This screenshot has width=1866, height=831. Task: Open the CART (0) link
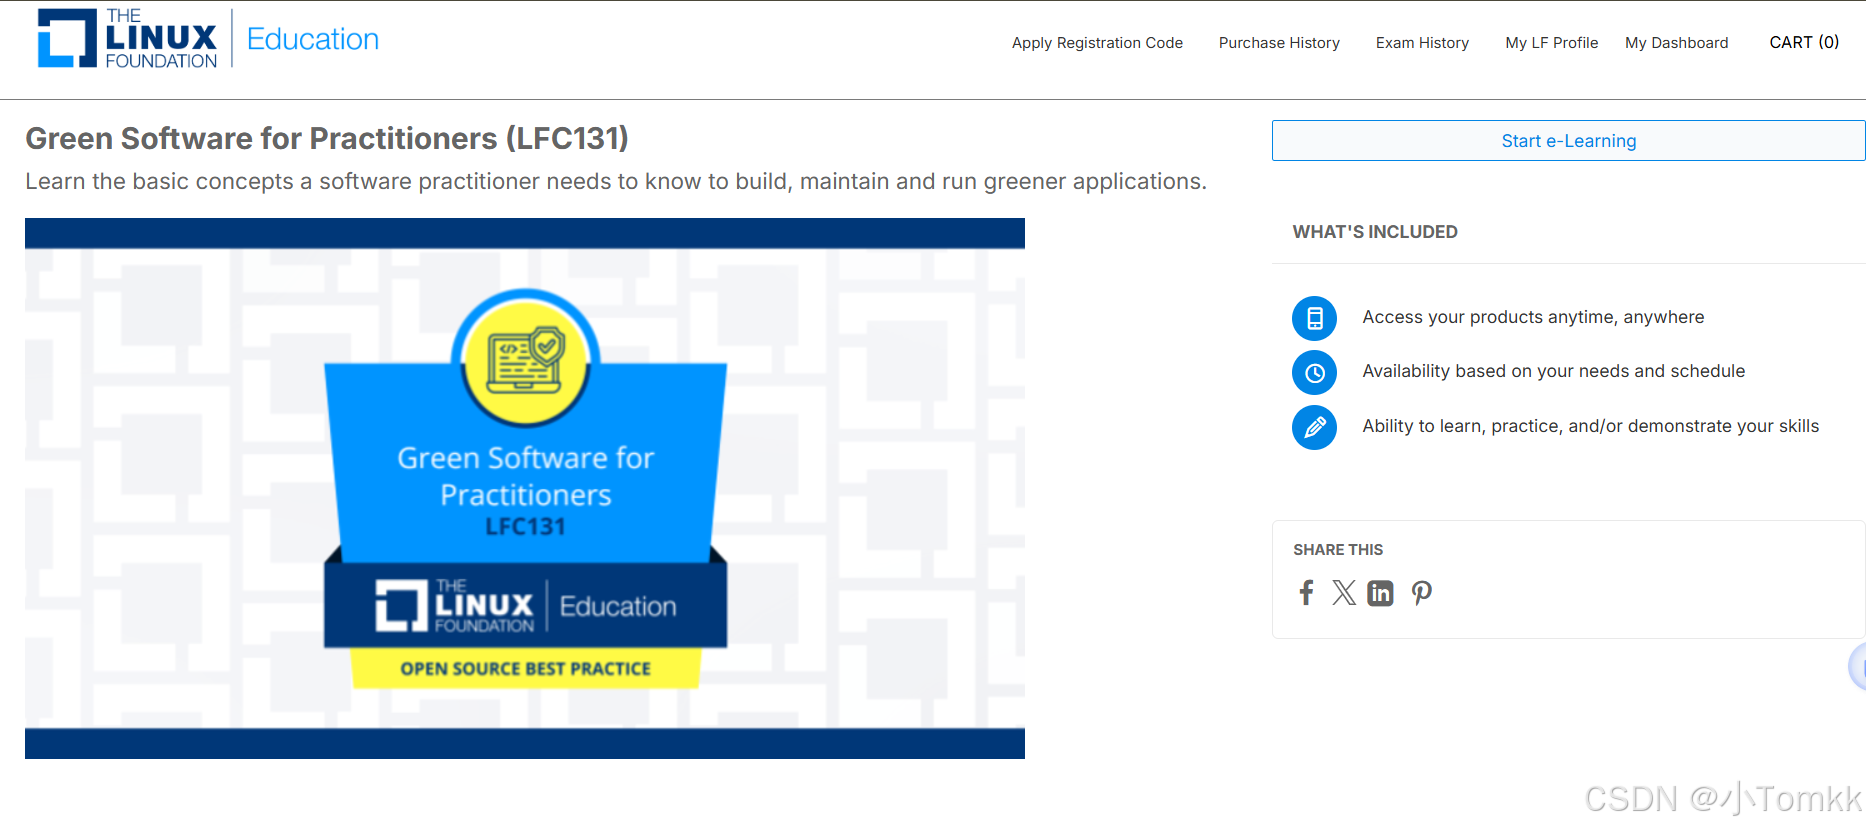tap(1804, 42)
